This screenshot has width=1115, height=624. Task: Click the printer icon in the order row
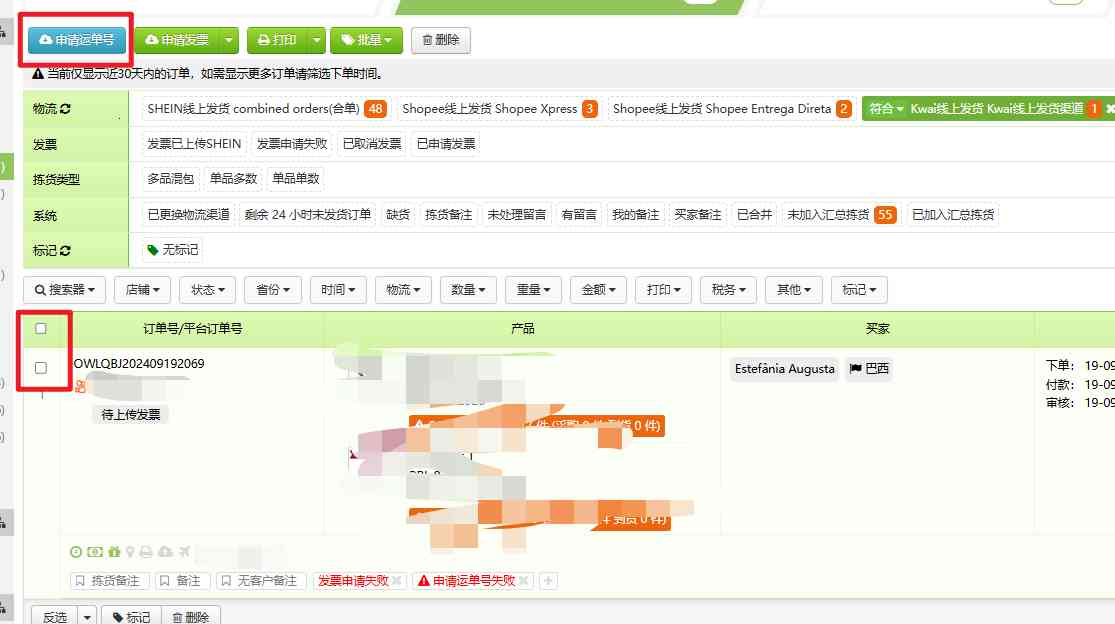click(146, 551)
